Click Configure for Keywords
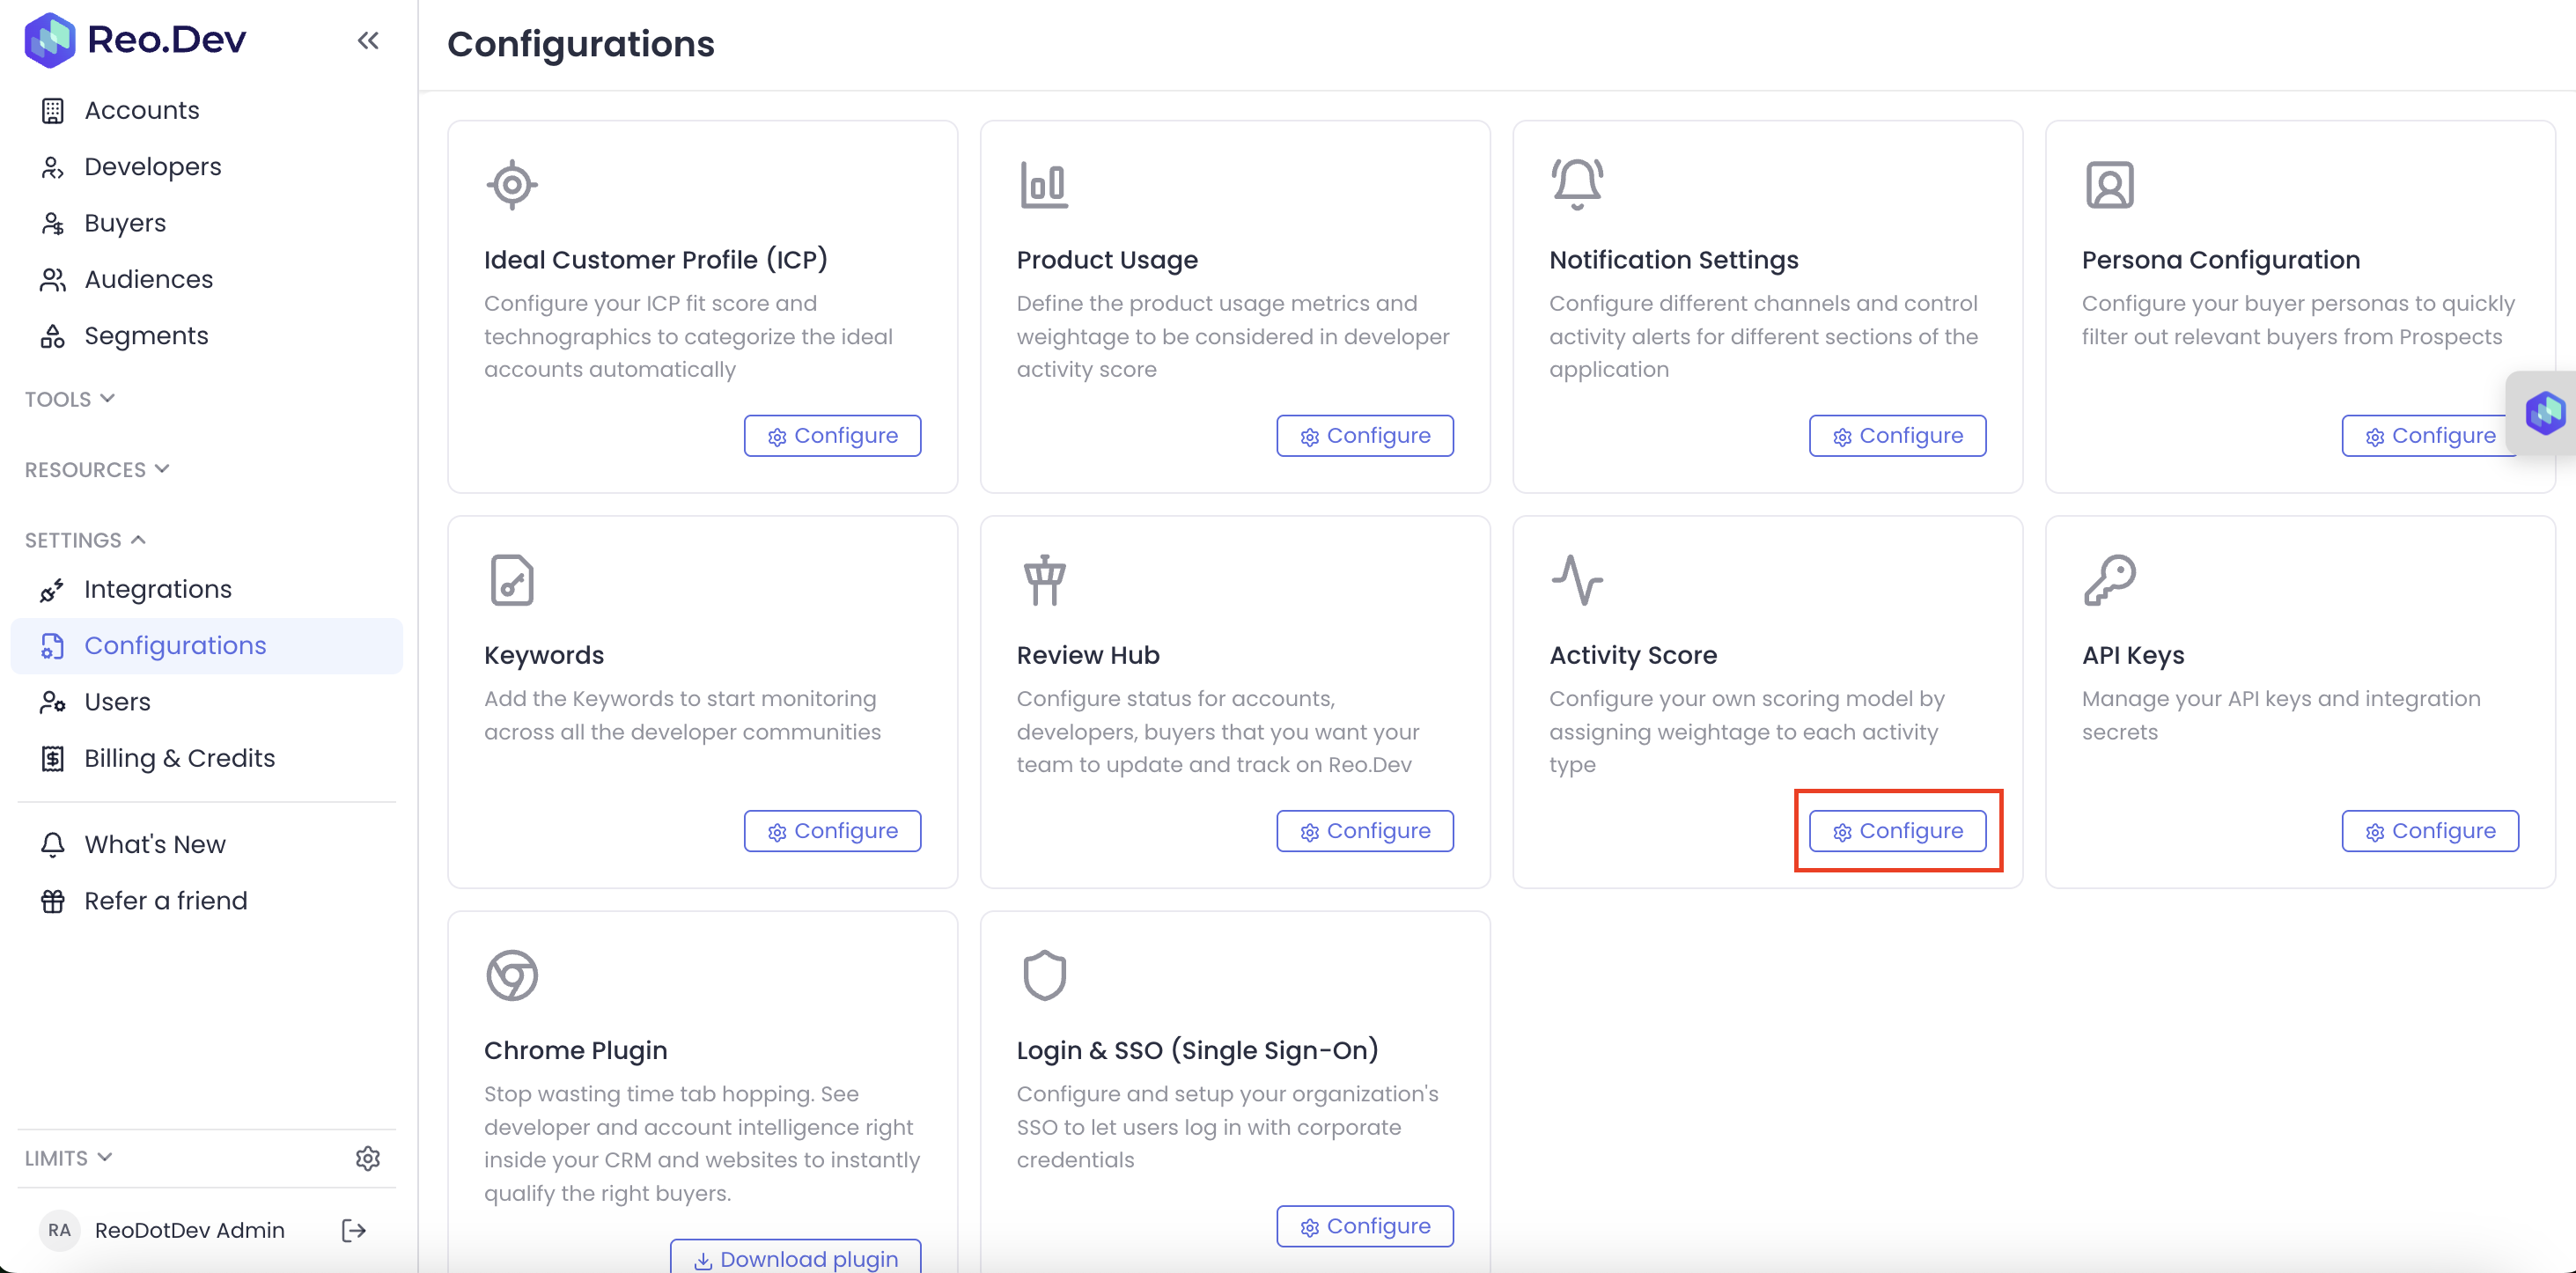This screenshot has height=1273, width=2576. point(832,831)
